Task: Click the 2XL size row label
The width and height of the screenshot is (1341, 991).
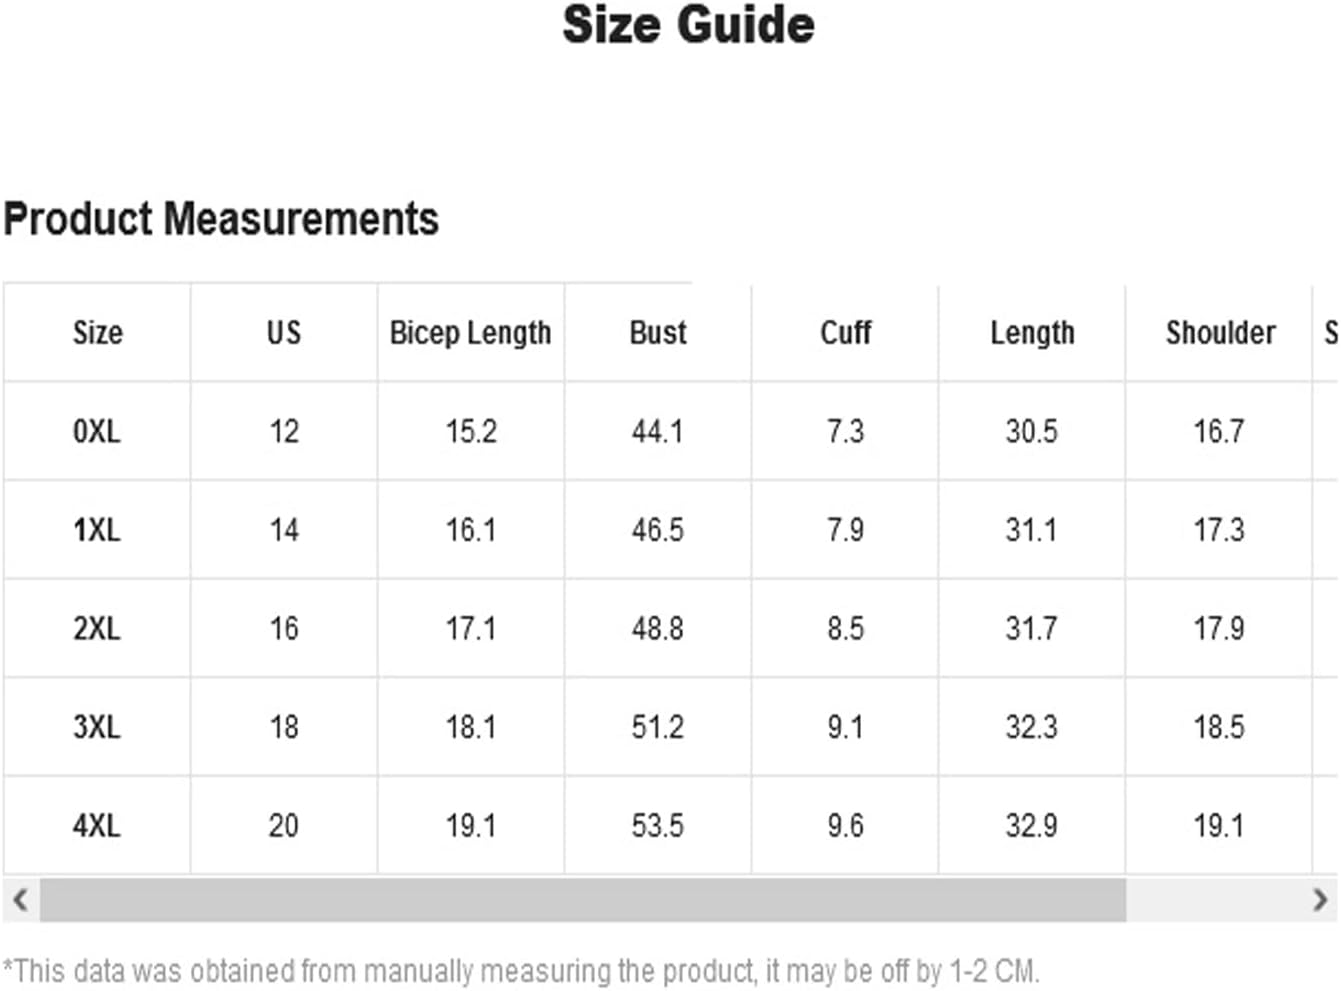Action: 97,628
